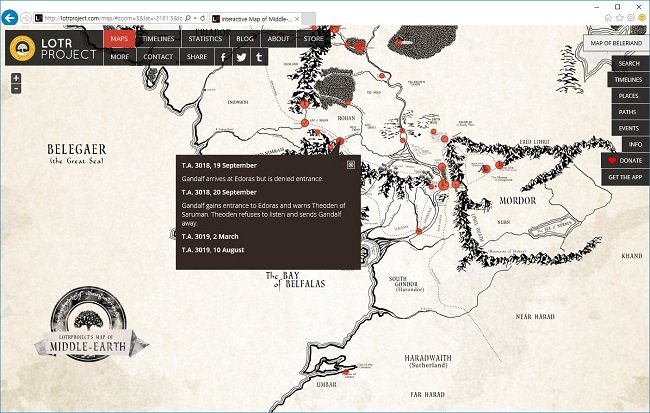Screen dimensions: 650x413
Task: Open a new browser tab
Action: 308,19
